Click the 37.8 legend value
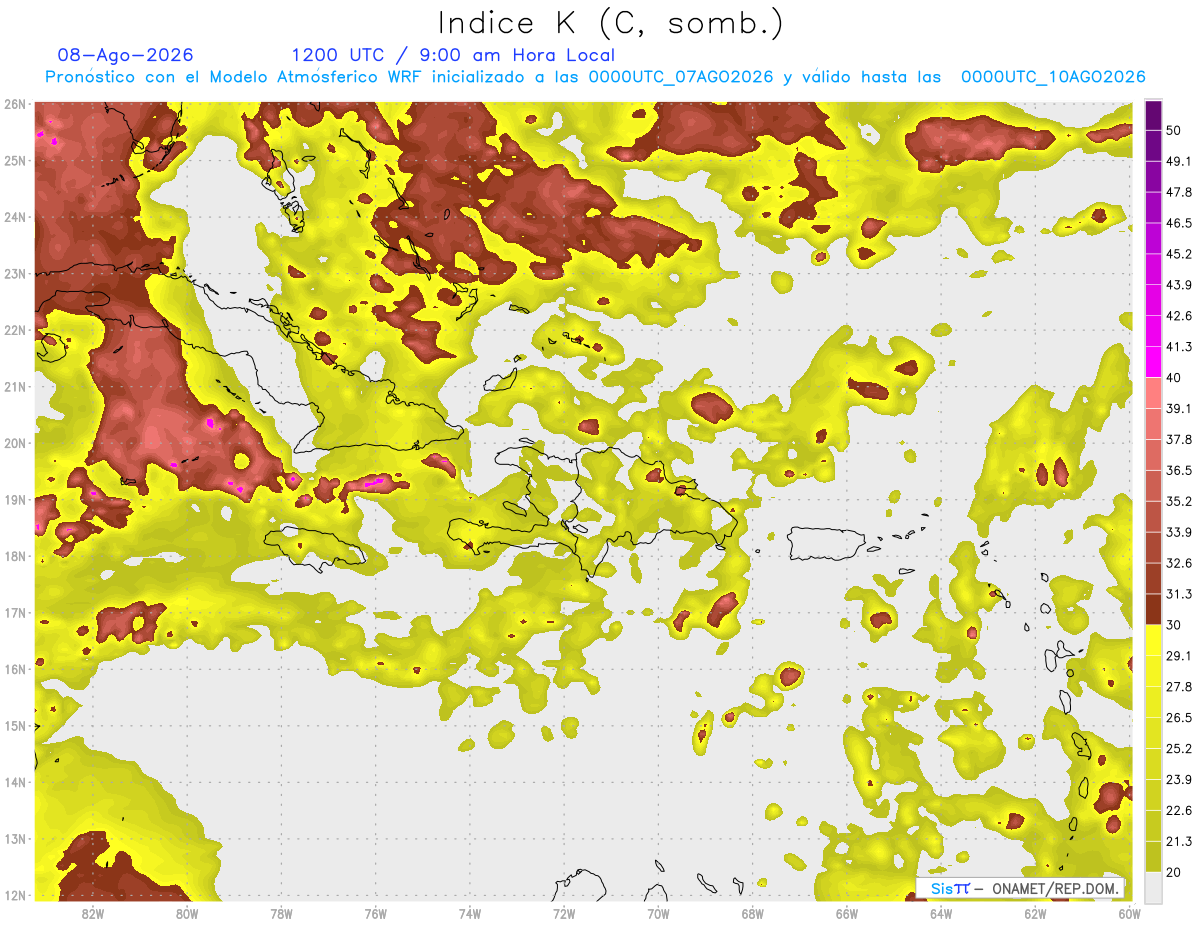The width and height of the screenshot is (1200, 927). click(x=1179, y=439)
